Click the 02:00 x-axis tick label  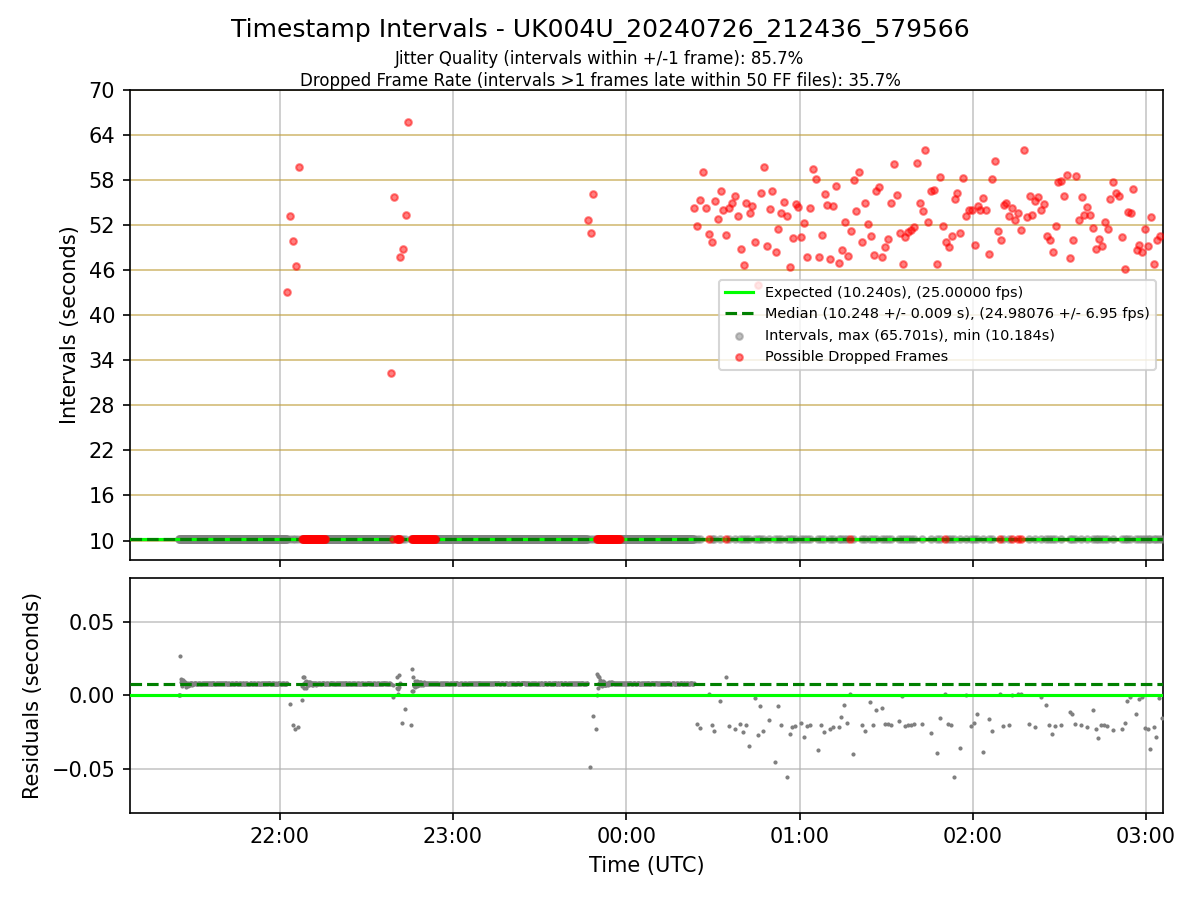pos(973,834)
